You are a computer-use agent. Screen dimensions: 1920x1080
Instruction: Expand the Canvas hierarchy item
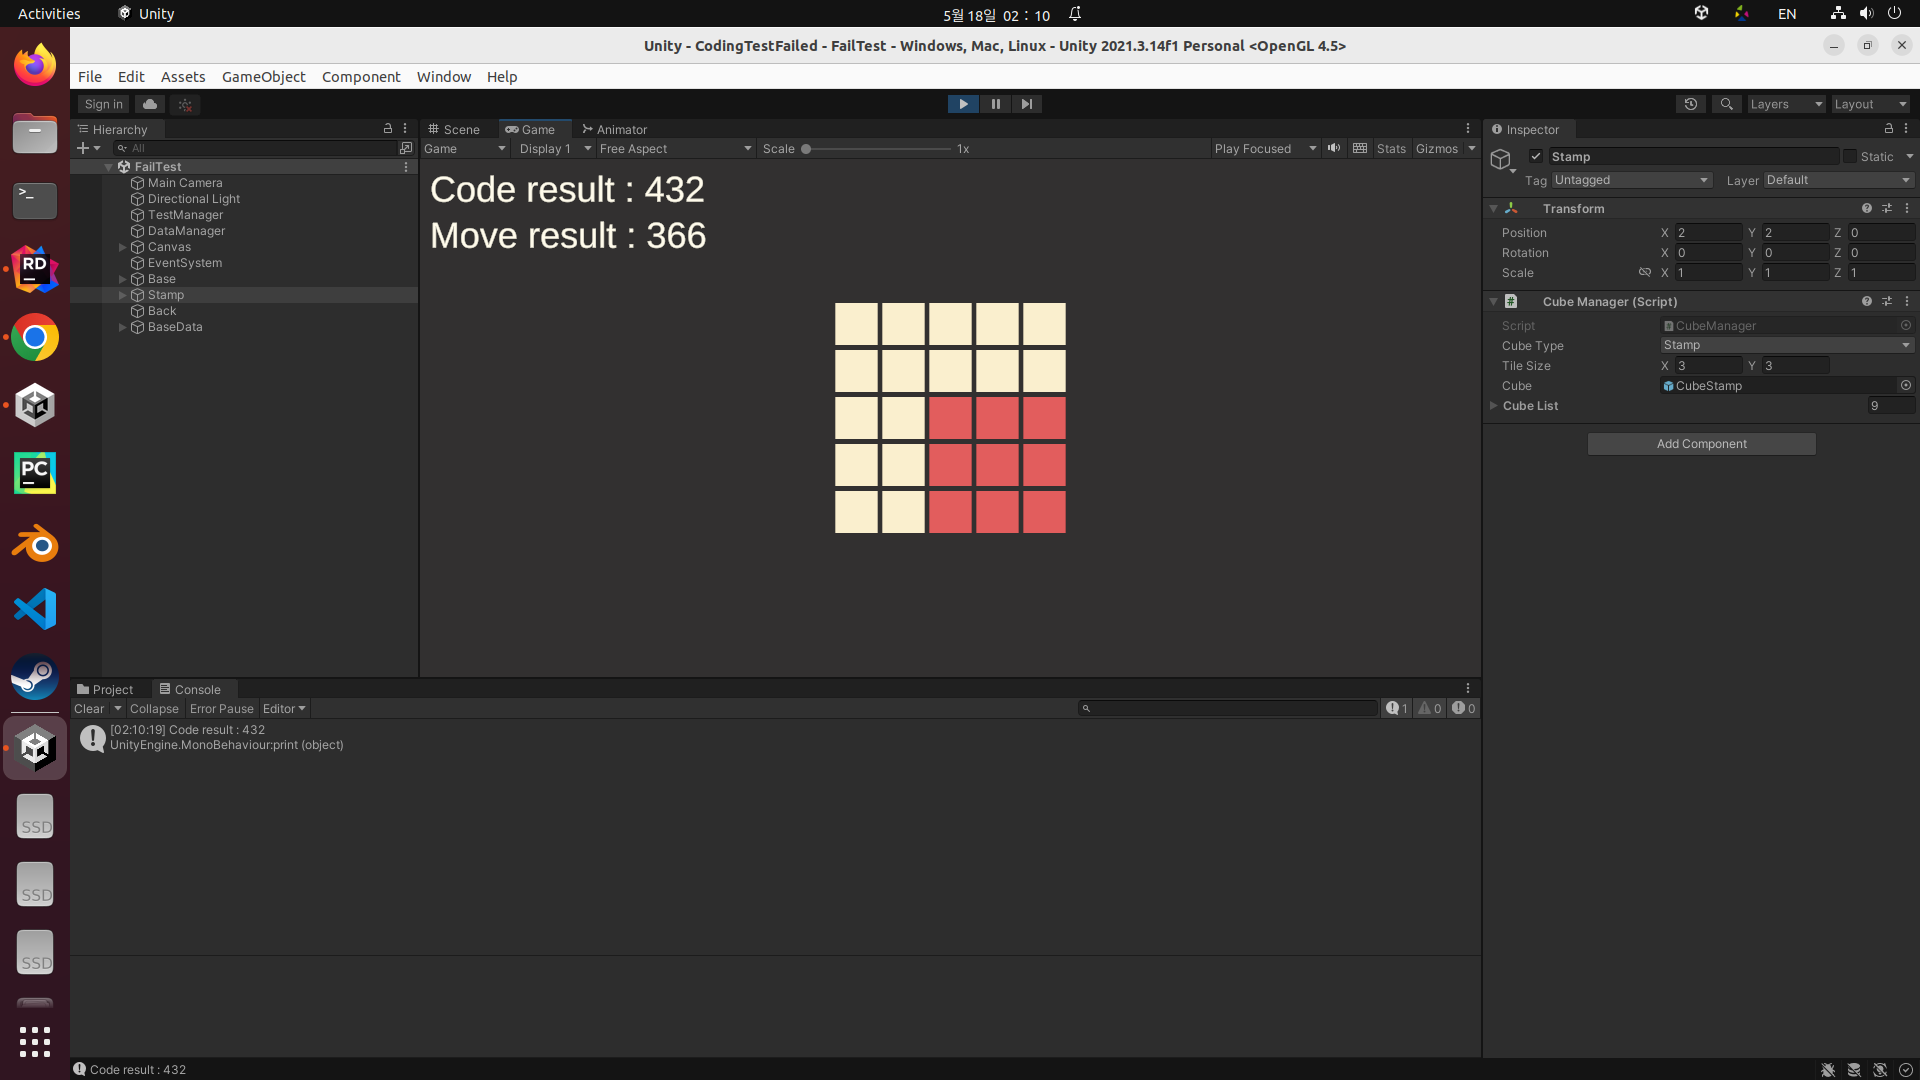[123, 247]
